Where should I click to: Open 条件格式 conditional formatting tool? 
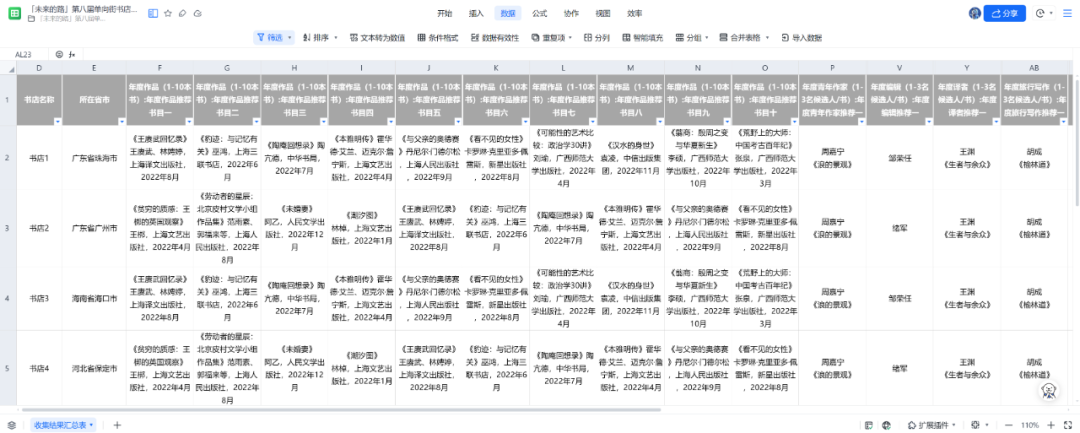pyautogui.click(x=438, y=37)
